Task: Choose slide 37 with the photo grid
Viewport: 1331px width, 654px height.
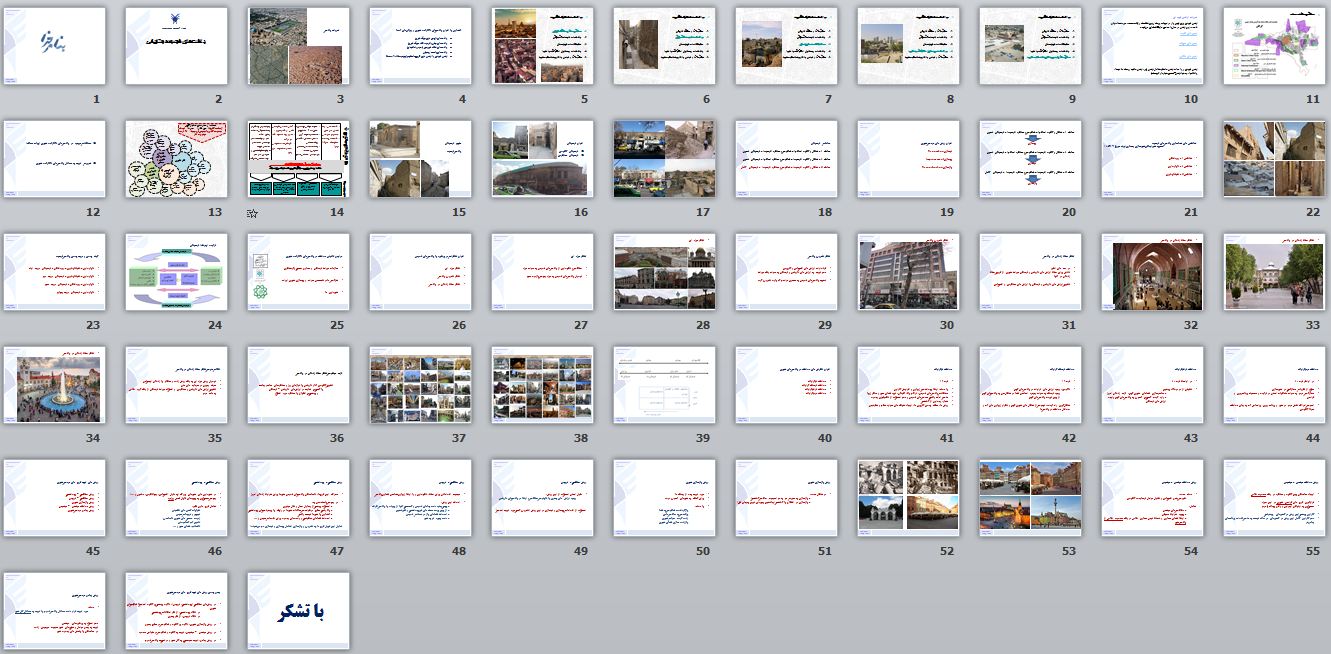Action: [420, 385]
